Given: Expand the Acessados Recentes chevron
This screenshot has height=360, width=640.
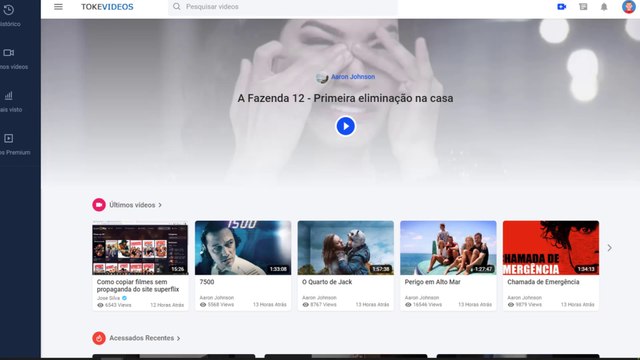Looking at the screenshot, I should click(178, 338).
